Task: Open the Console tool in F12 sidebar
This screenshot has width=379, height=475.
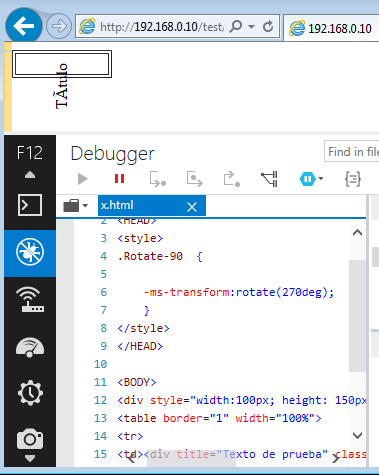Action: coord(30,205)
